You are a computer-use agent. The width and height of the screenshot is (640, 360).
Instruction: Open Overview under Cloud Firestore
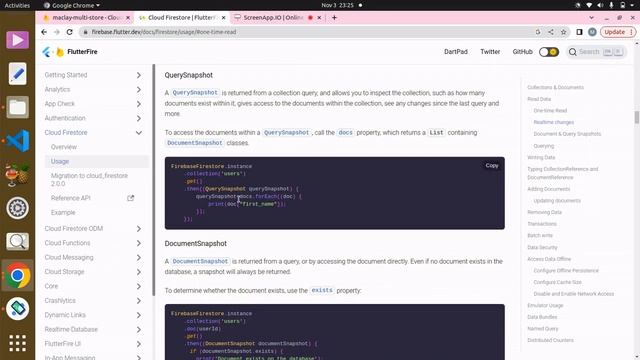pyautogui.click(x=64, y=147)
